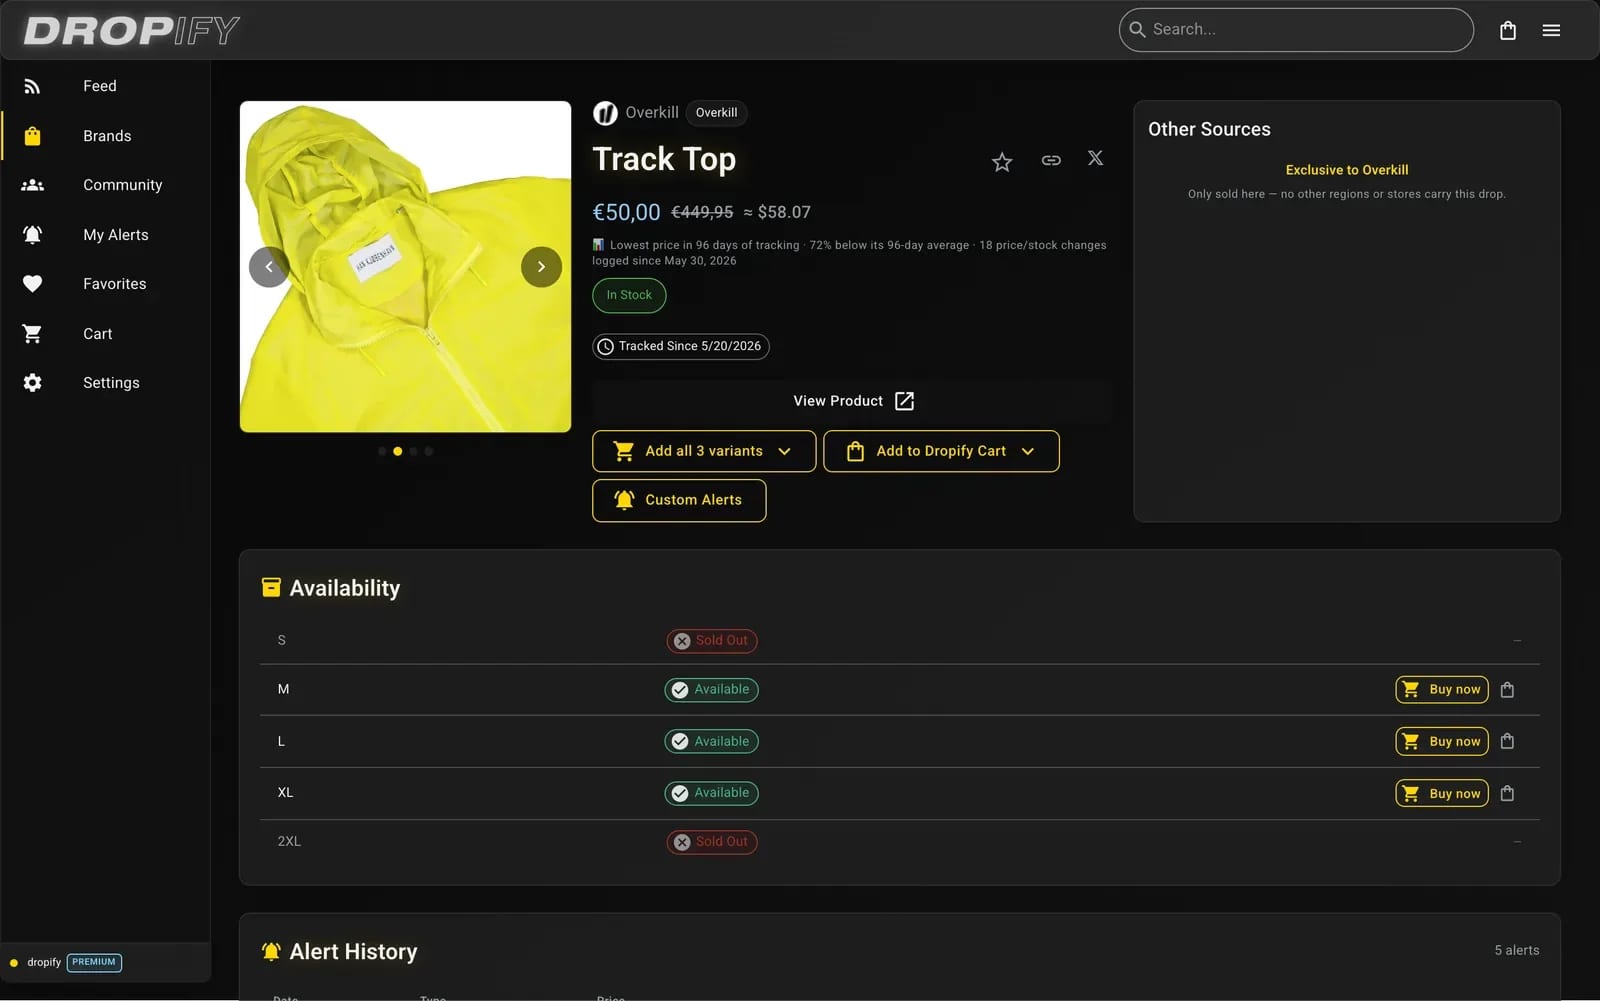Screen dimensions: 1600x1001
Task: Click Tracked Since 5/20/2026 chip
Action: pos(681,346)
